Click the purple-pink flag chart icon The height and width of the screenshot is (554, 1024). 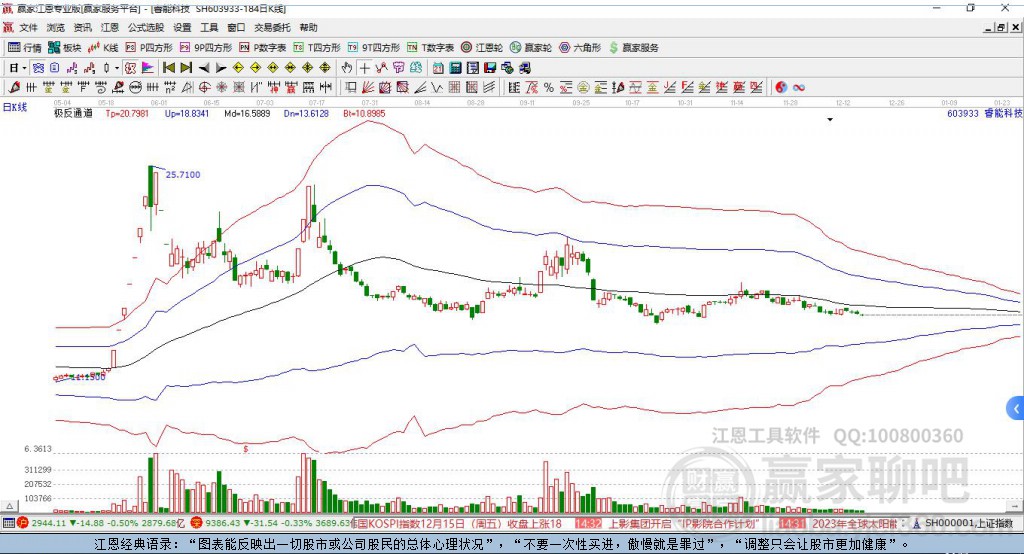click(x=148, y=68)
